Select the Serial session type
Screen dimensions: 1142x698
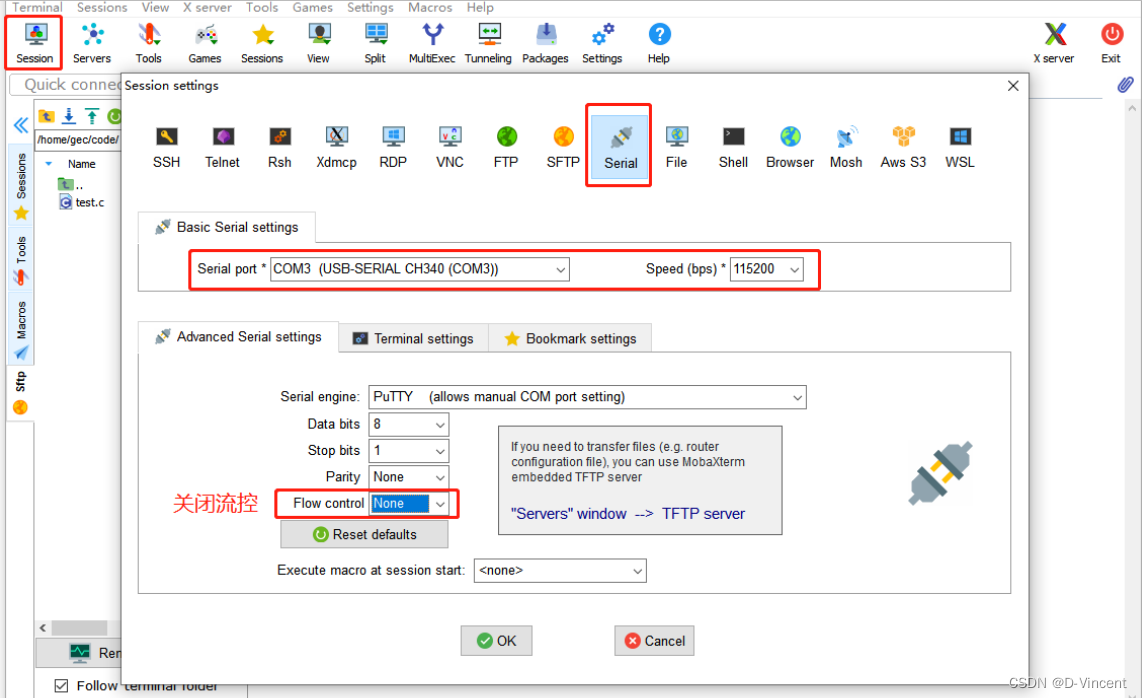click(x=621, y=146)
